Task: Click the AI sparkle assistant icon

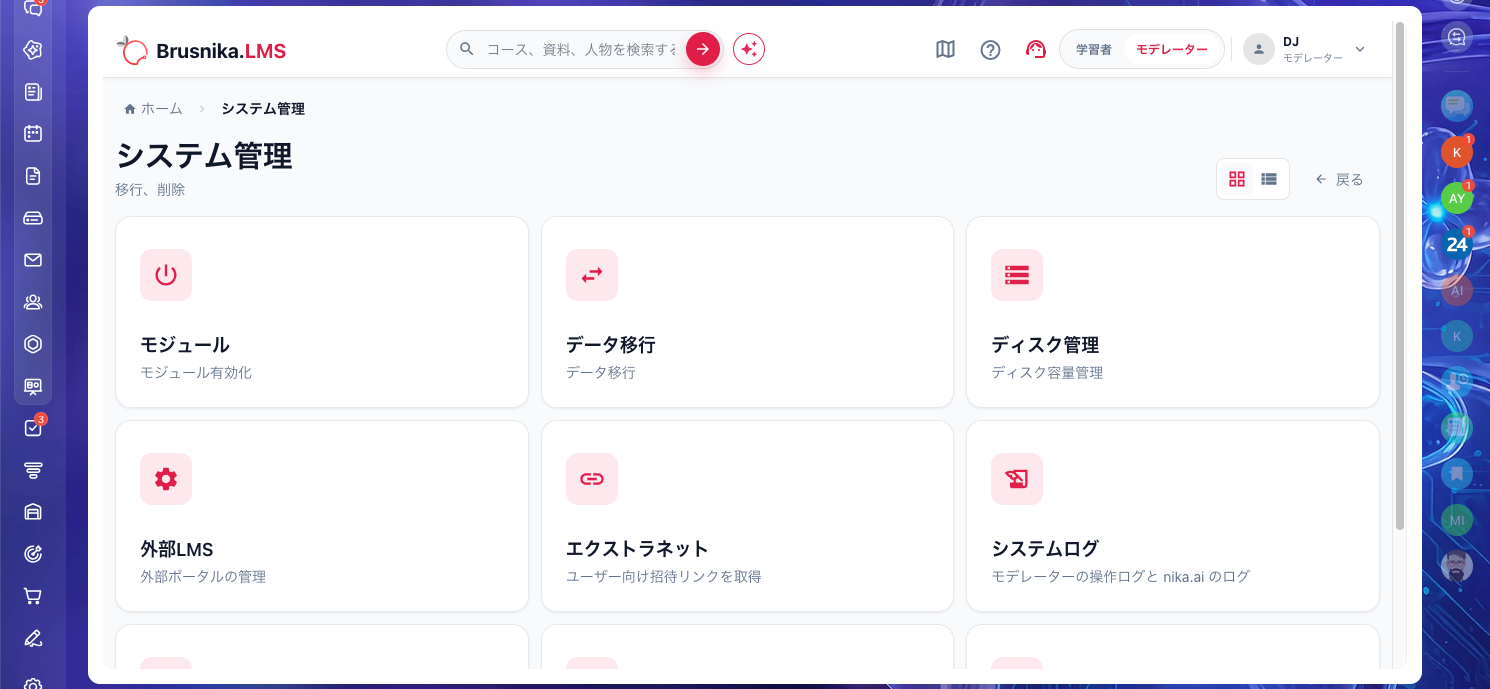Action: pyautogui.click(x=749, y=49)
